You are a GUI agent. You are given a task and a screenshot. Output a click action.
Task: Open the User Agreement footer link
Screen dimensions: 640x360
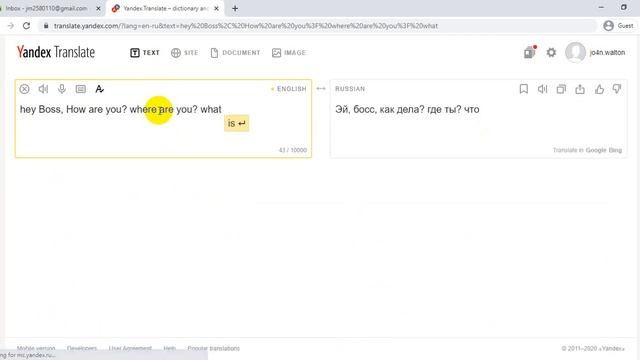[130, 348]
